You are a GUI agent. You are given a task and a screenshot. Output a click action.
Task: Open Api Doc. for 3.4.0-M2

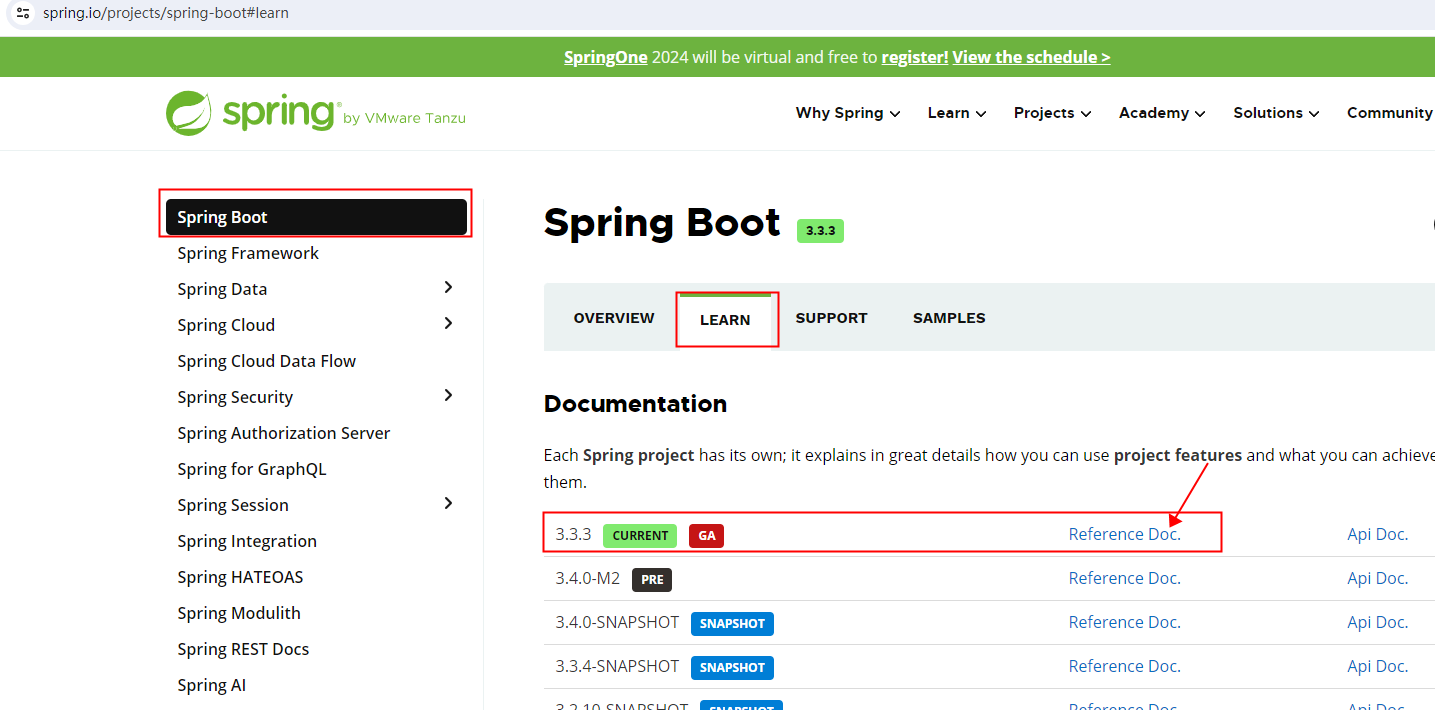tap(1377, 578)
